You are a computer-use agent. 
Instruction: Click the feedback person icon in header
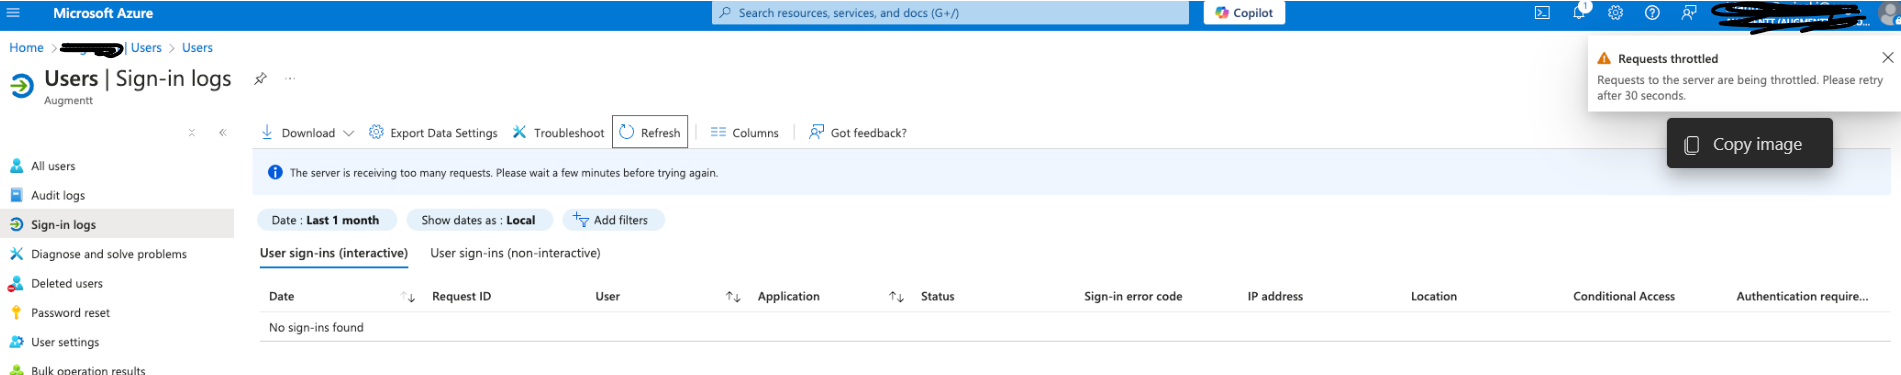point(1689,13)
